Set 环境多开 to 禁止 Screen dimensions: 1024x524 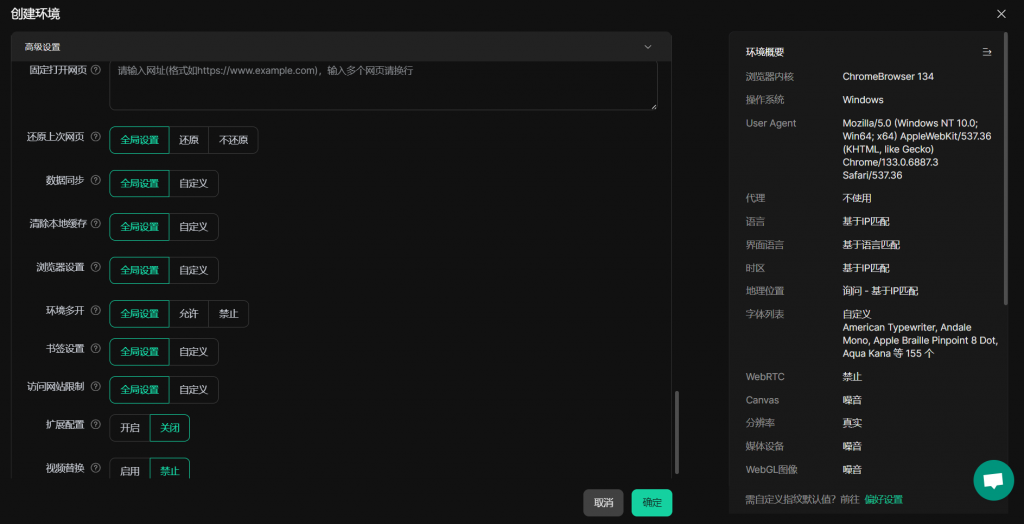pos(229,314)
